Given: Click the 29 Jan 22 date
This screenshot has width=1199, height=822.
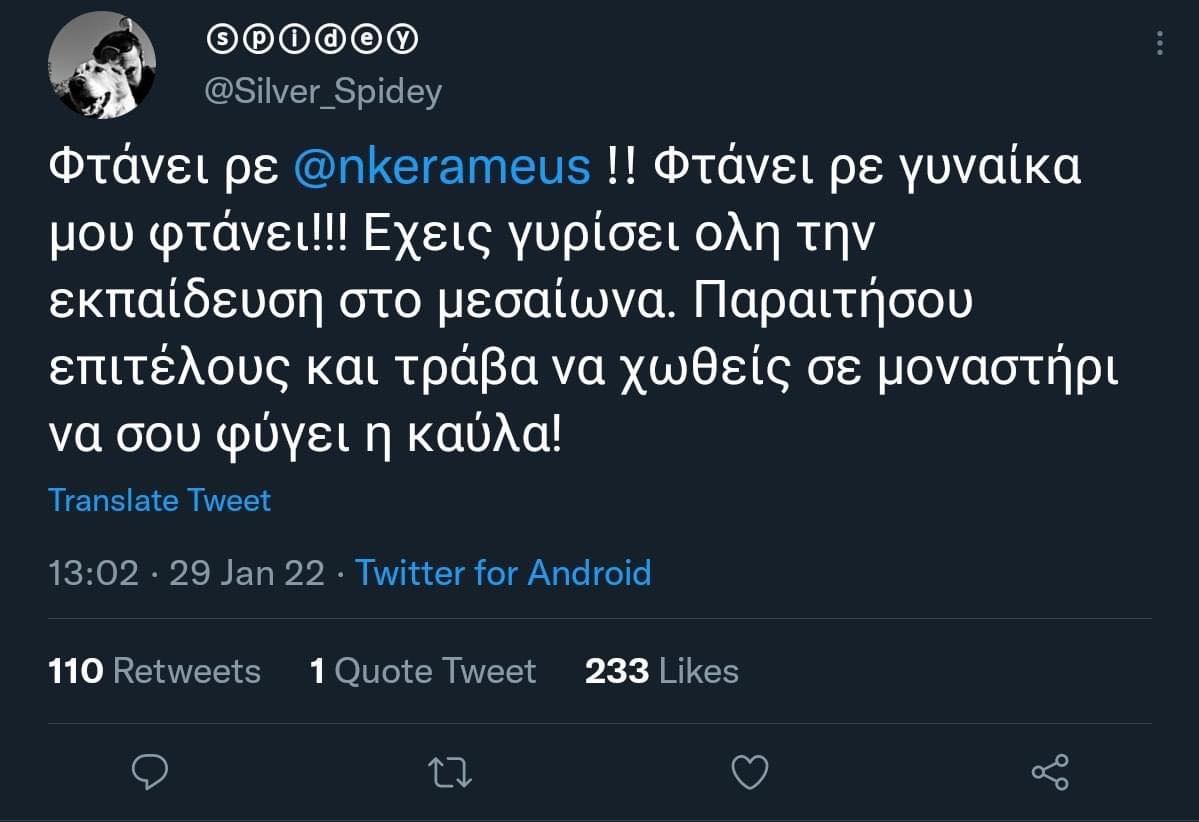Looking at the screenshot, I should 247,573.
